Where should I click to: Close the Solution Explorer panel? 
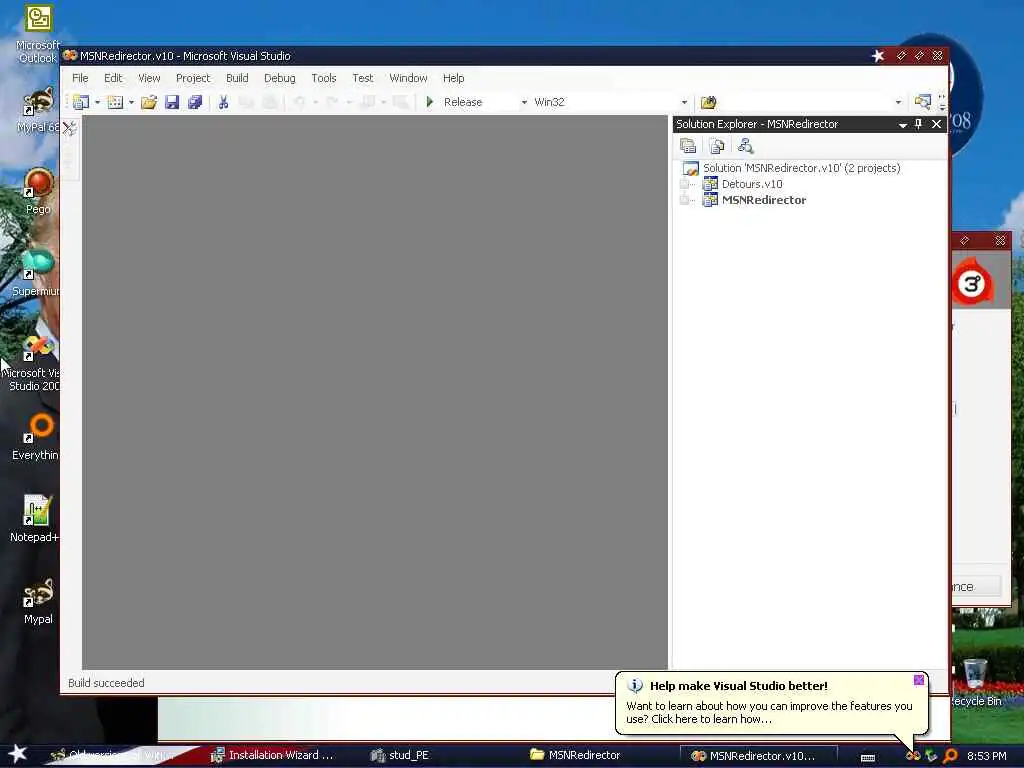click(936, 123)
